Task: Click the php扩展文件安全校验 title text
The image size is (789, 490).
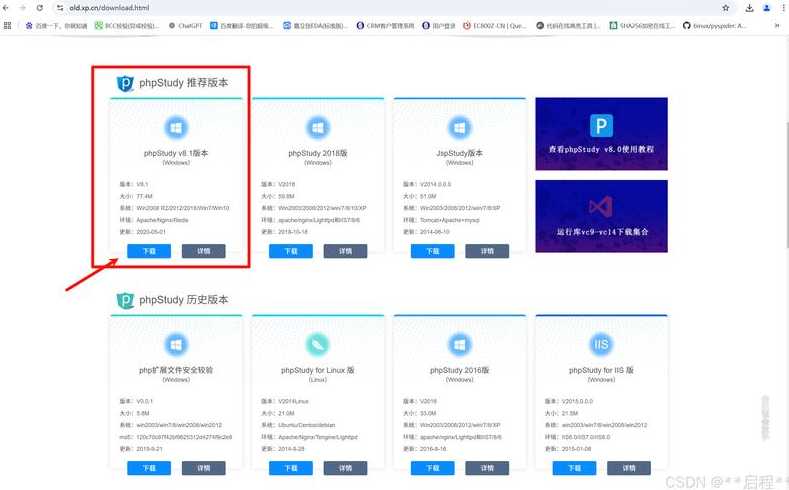Action: [176, 370]
